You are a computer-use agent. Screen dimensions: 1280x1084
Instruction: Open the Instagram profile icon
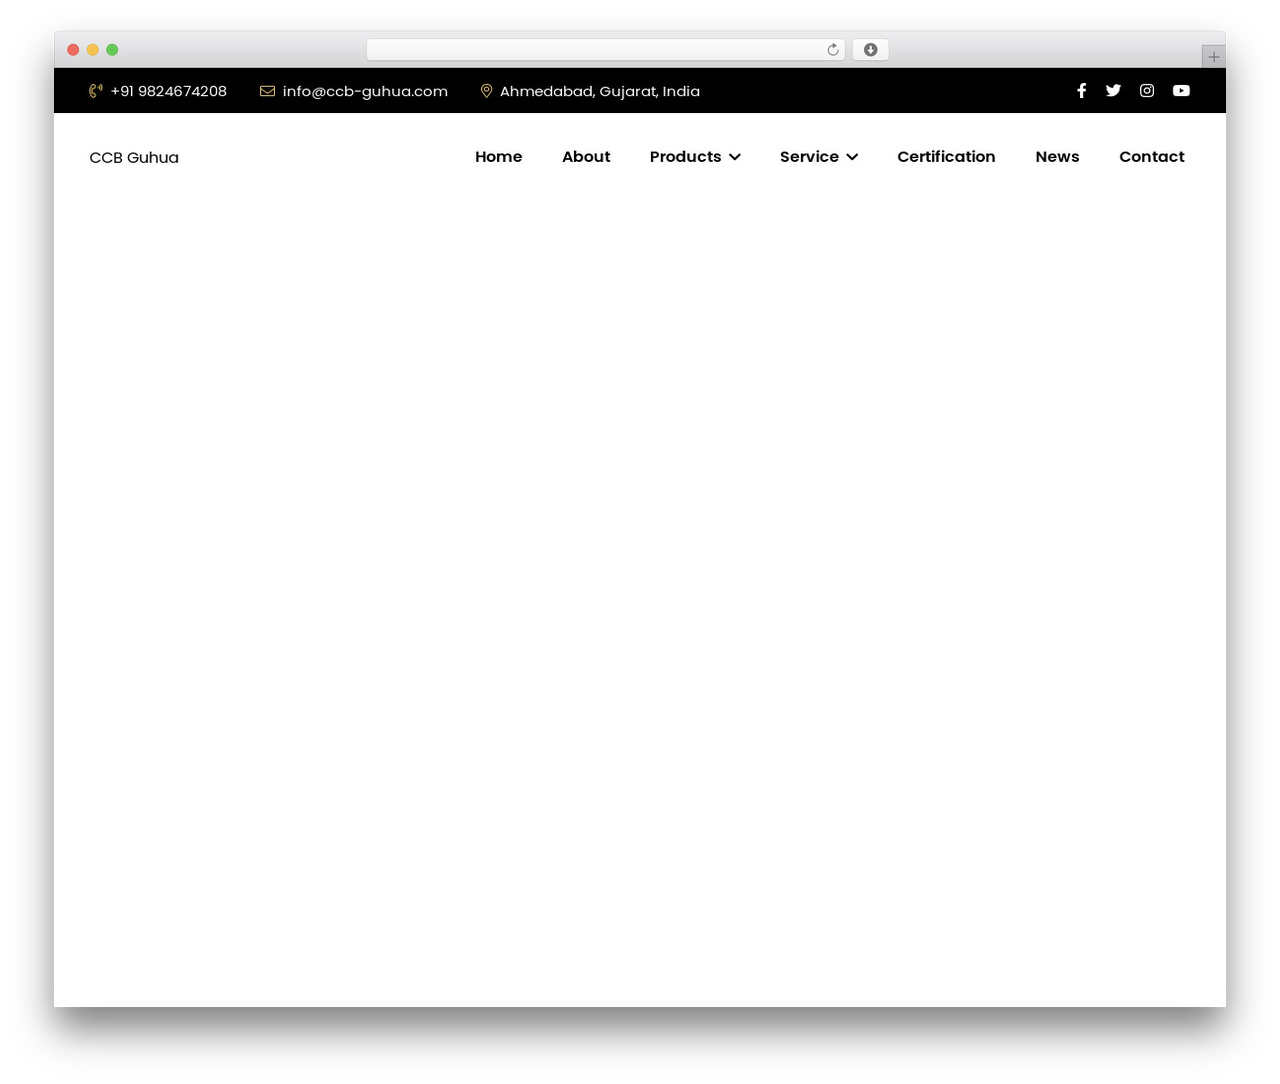coord(1147,90)
